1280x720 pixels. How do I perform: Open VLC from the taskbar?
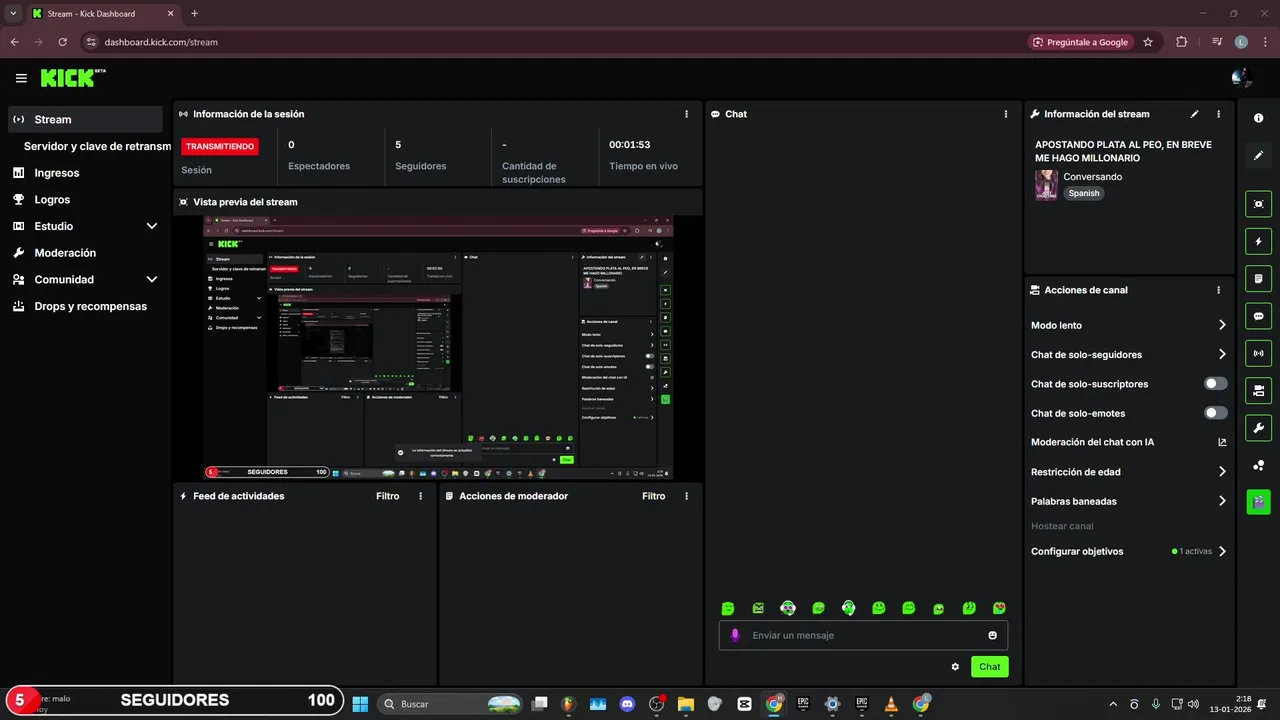point(891,704)
